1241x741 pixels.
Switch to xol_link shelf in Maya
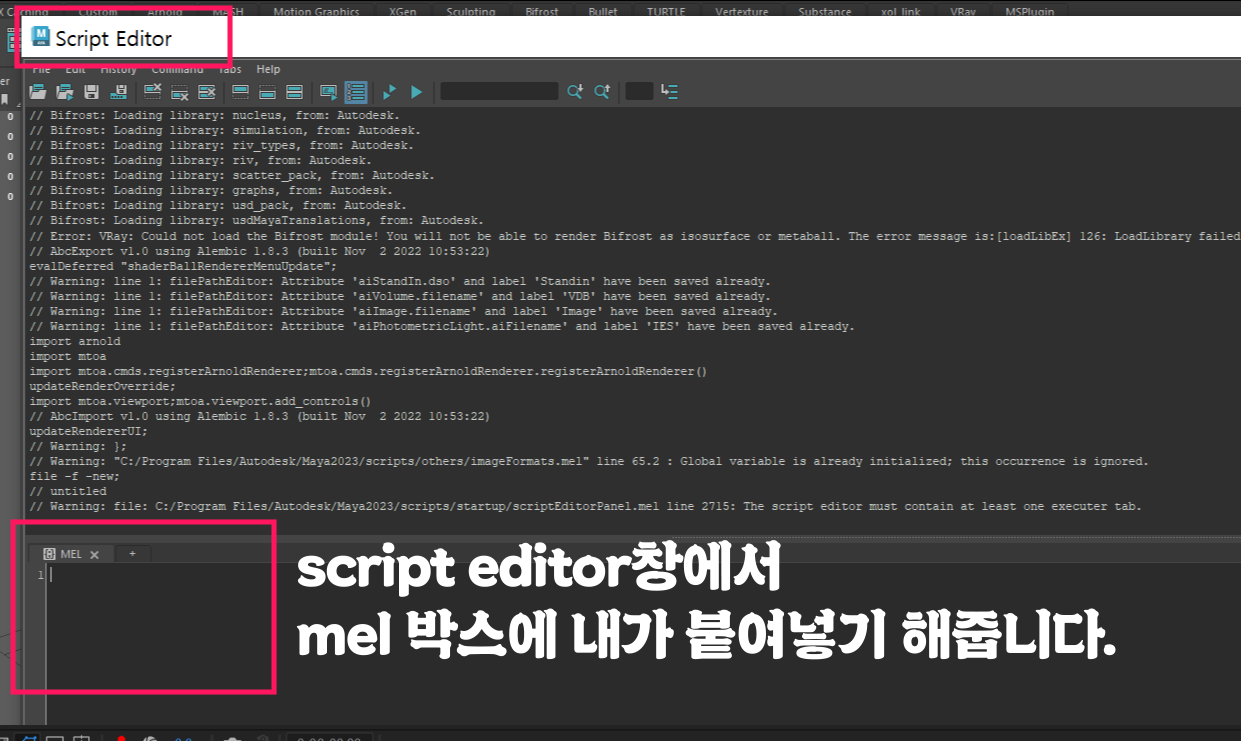[901, 12]
